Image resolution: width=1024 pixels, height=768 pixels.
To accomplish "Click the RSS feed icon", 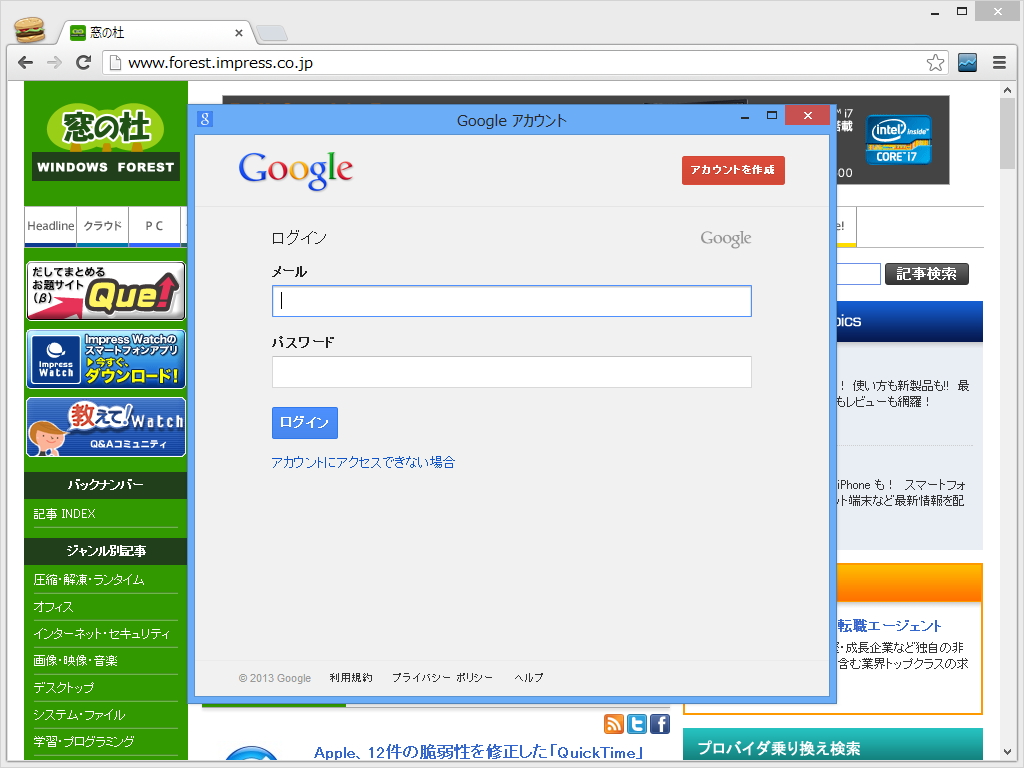I will [613, 723].
